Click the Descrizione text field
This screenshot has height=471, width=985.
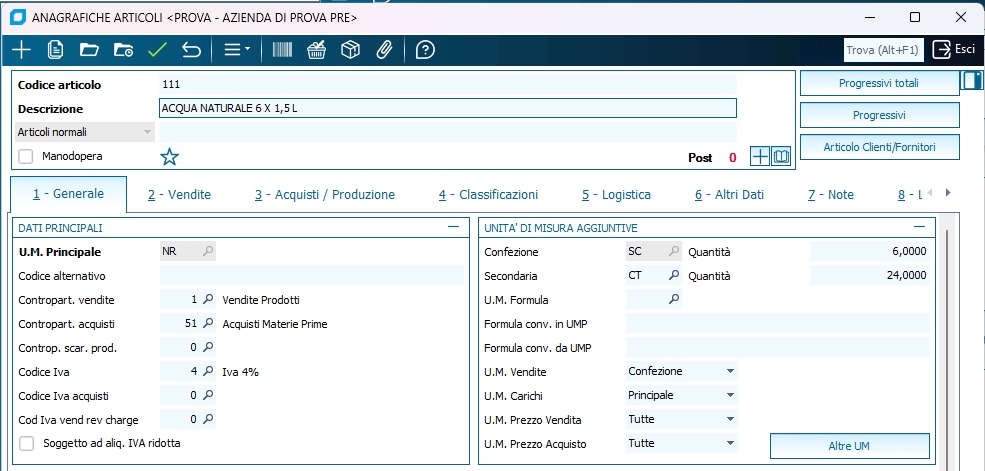pos(447,108)
